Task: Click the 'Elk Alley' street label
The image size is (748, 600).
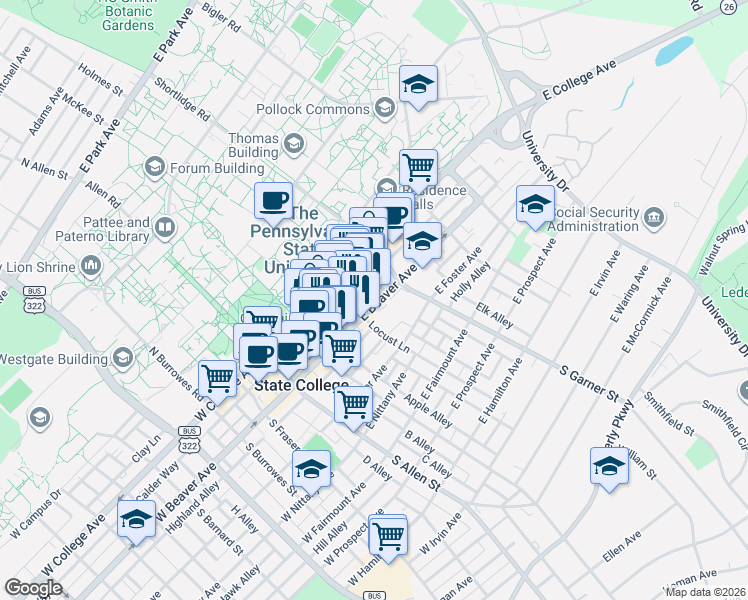Action: (x=495, y=316)
